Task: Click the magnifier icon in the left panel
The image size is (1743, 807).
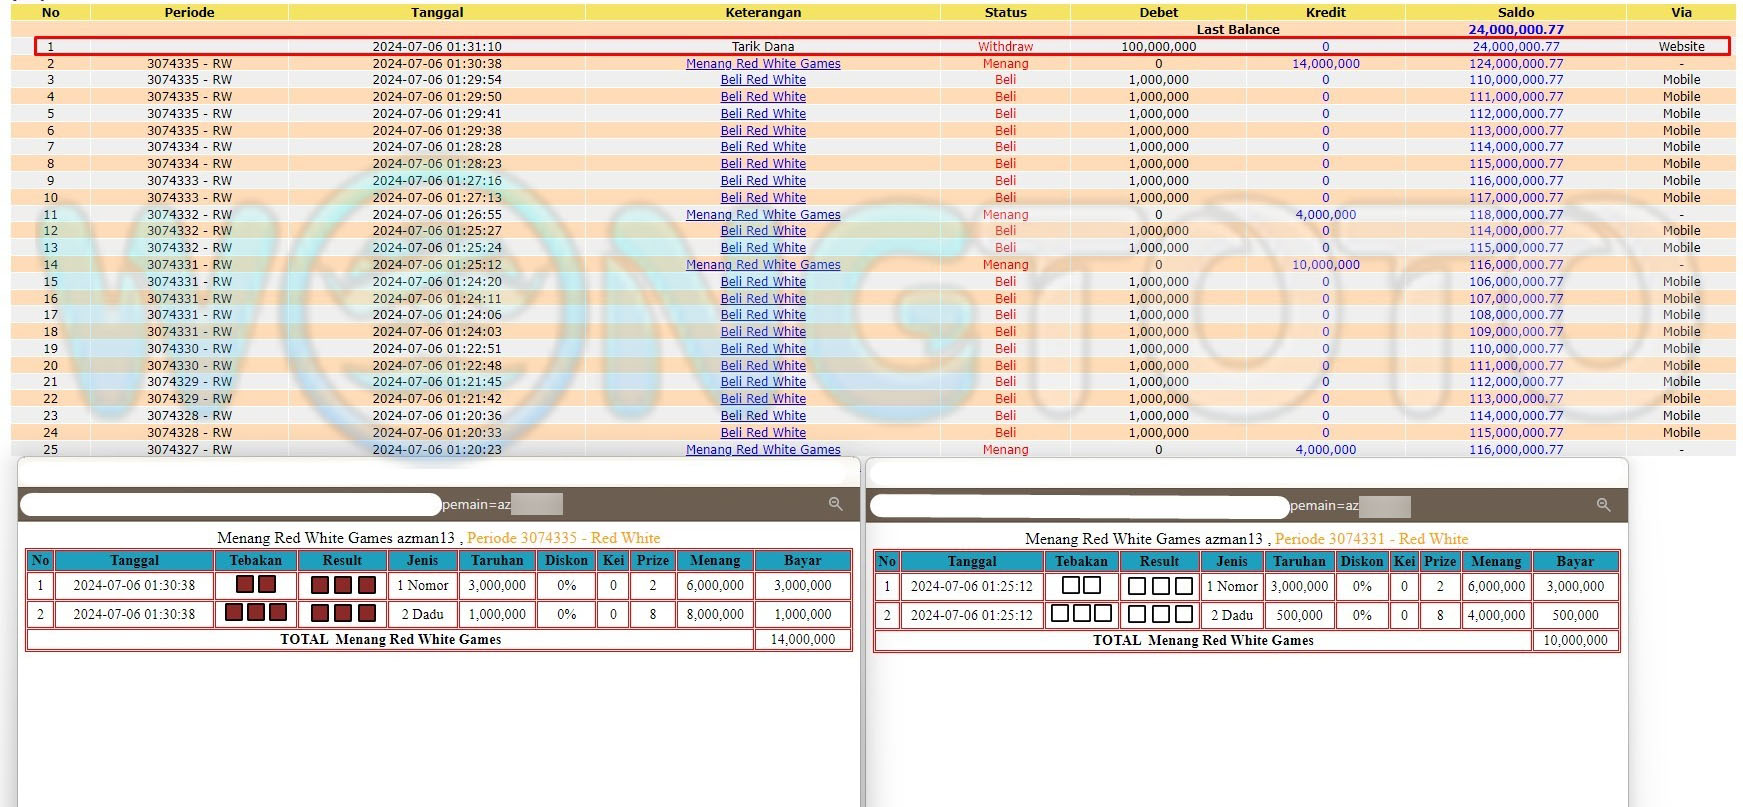Action: click(835, 504)
